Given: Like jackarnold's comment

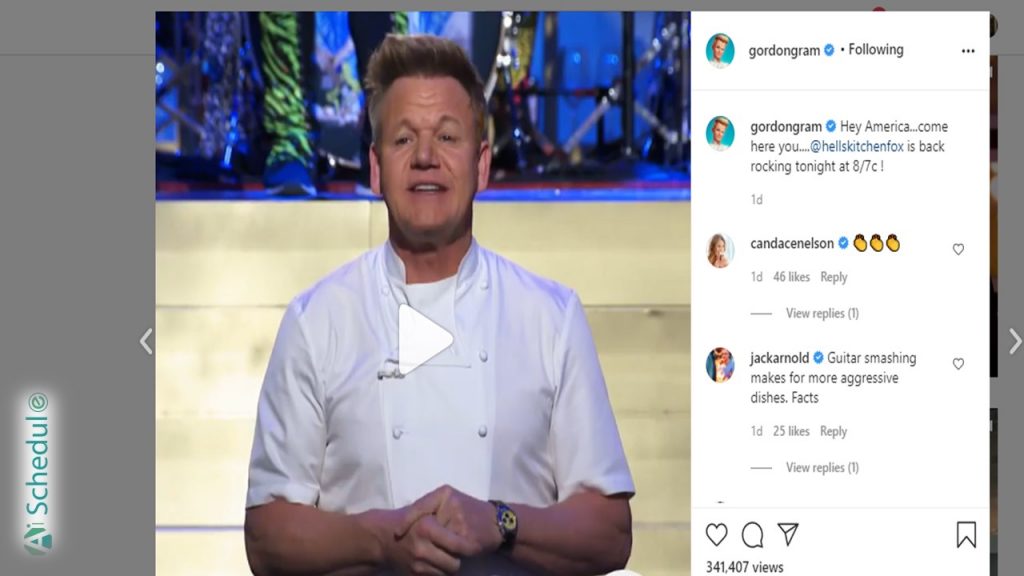Looking at the screenshot, I should point(958,364).
